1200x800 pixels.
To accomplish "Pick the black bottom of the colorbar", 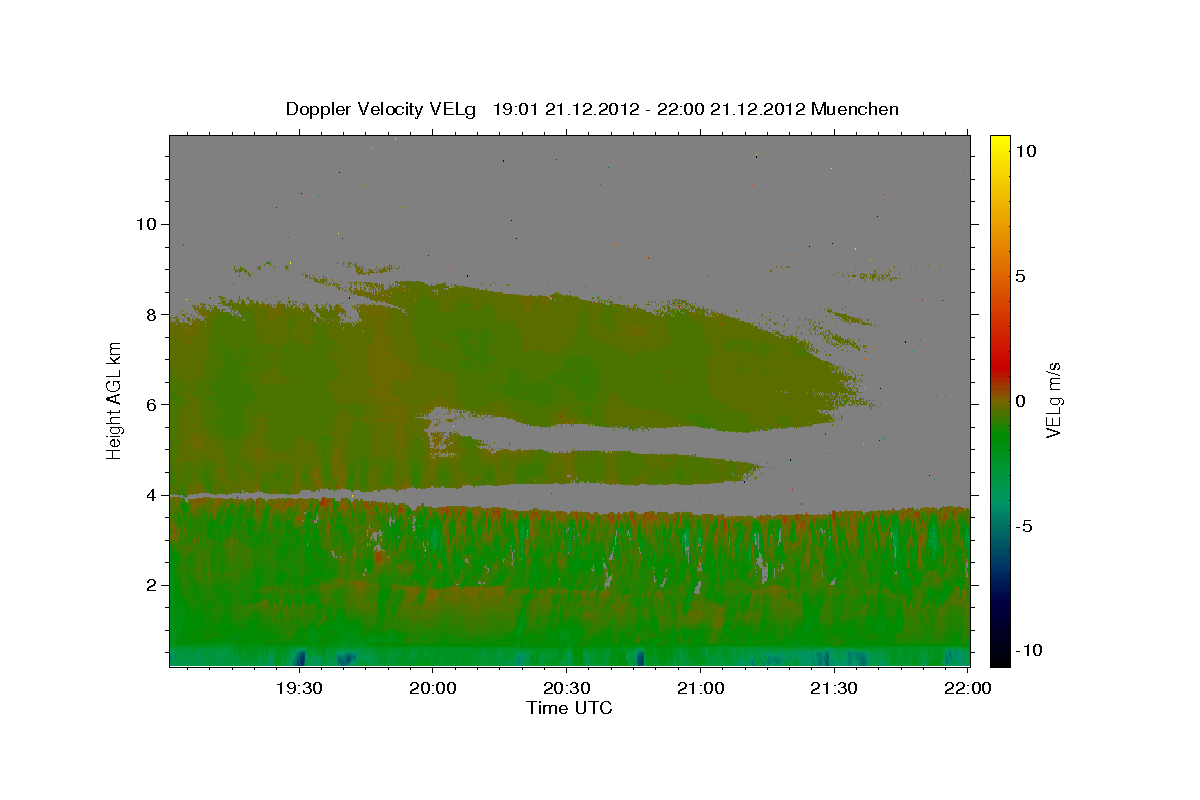I will [x=1000, y=655].
